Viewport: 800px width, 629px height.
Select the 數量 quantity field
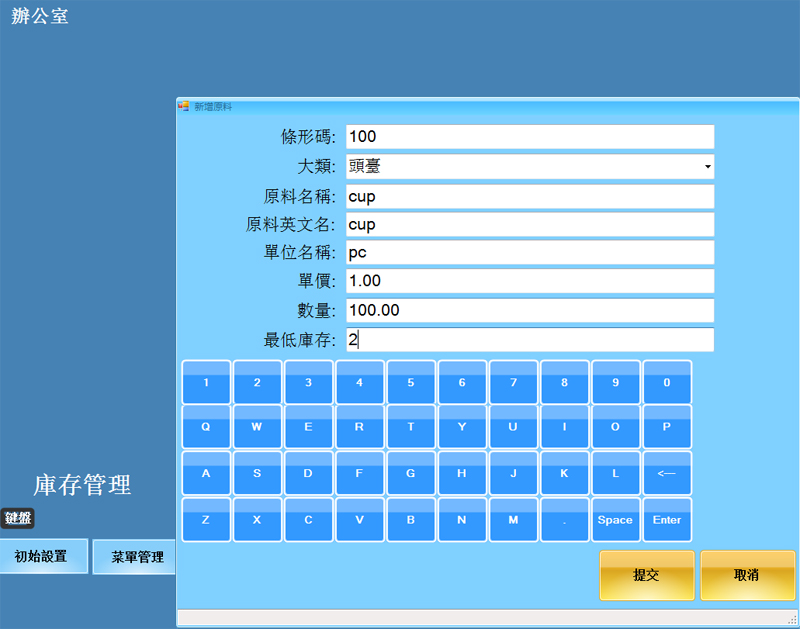530,311
